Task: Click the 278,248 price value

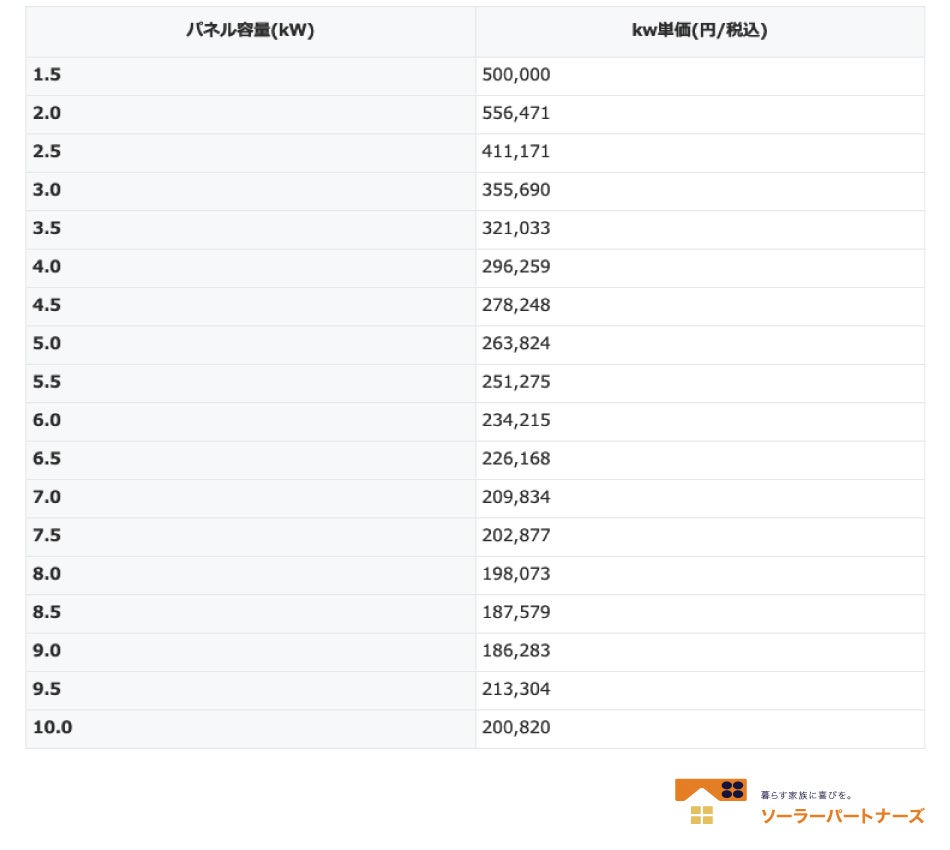Action: tap(516, 305)
